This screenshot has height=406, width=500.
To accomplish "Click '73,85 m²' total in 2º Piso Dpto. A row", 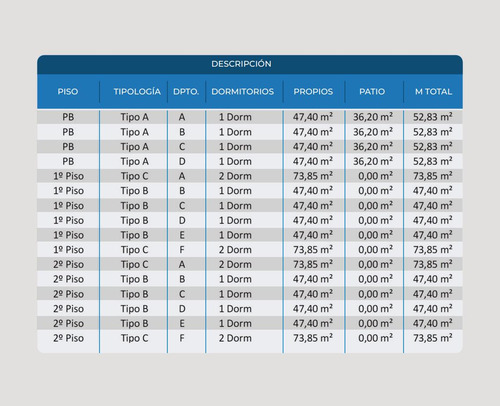I will pyautogui.click(x=433, y=264).
